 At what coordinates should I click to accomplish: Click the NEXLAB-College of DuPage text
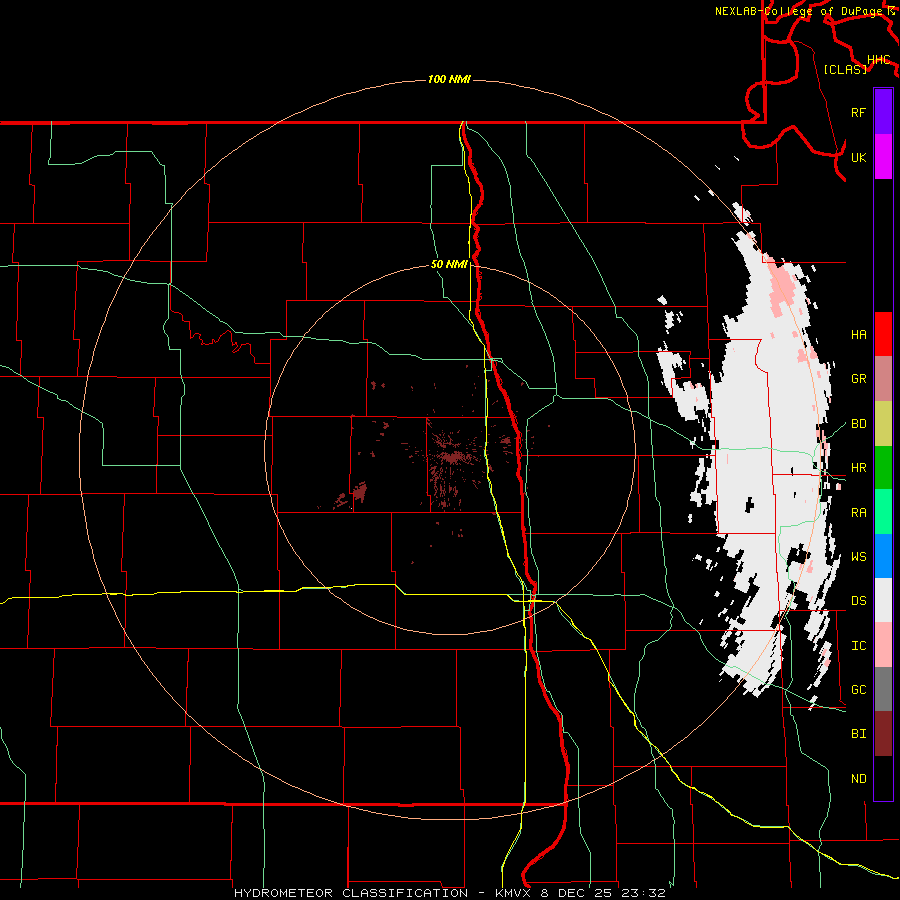click(800, 11)
